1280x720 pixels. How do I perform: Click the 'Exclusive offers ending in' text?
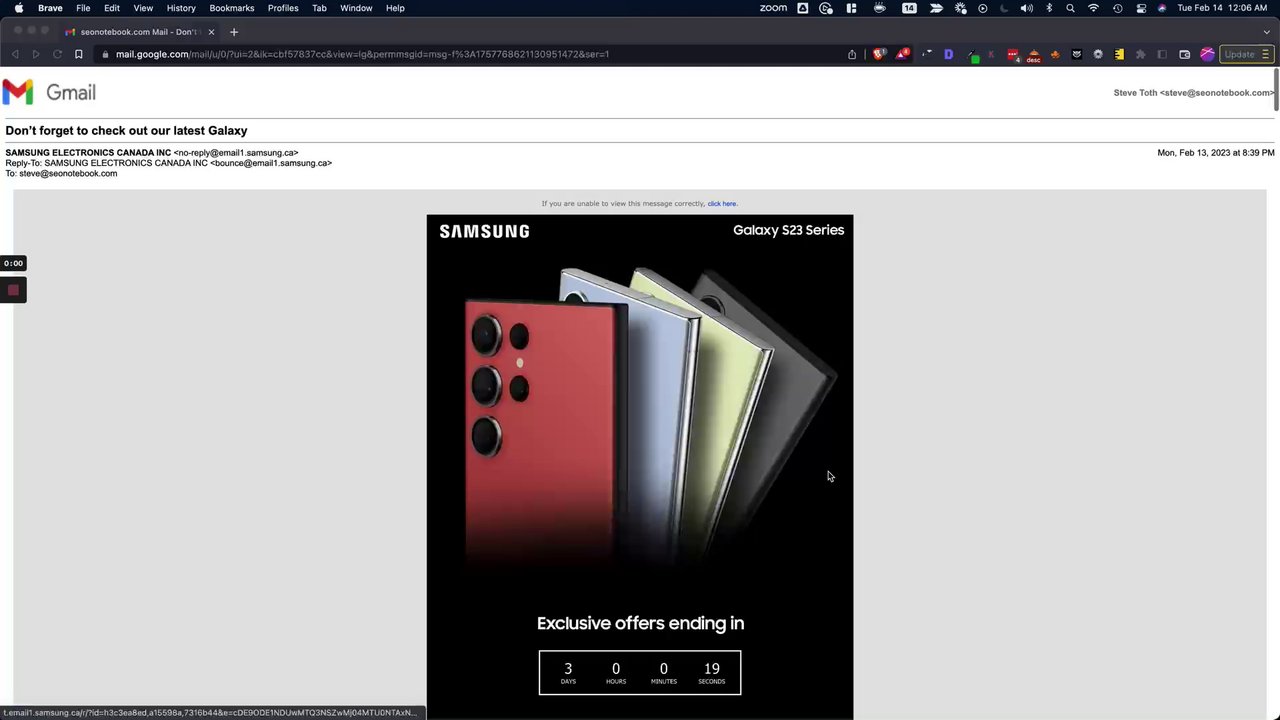(640, 623)
